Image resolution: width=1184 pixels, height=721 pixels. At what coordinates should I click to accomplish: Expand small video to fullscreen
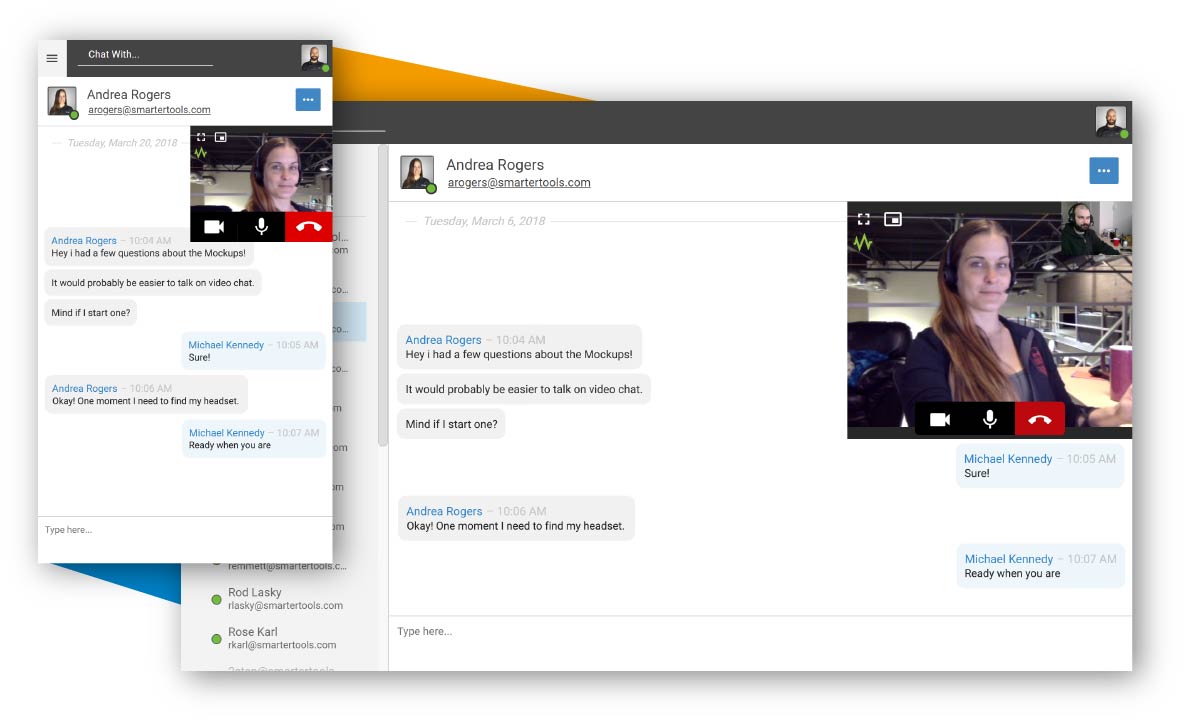coord(201,137)
